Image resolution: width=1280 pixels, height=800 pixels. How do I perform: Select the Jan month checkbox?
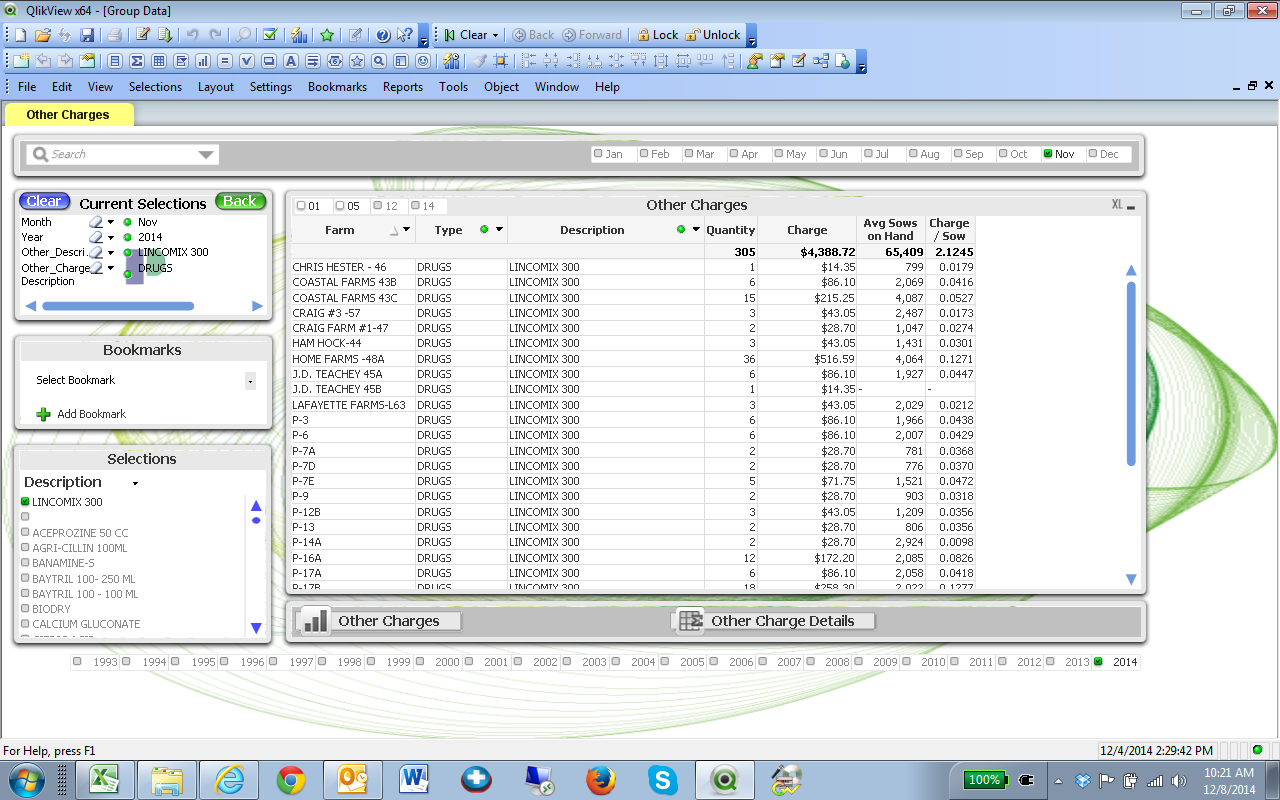click(x=598, y=154)
